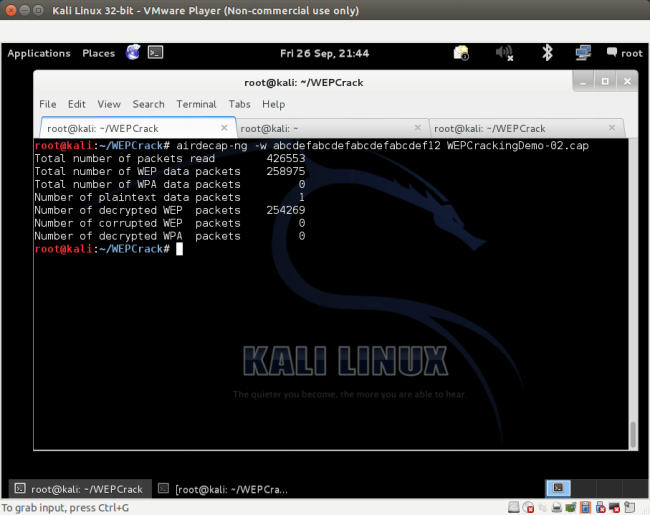Click the terminal's vertical scrollbar
The image size is (650, 515).
(x=631, y=435)
